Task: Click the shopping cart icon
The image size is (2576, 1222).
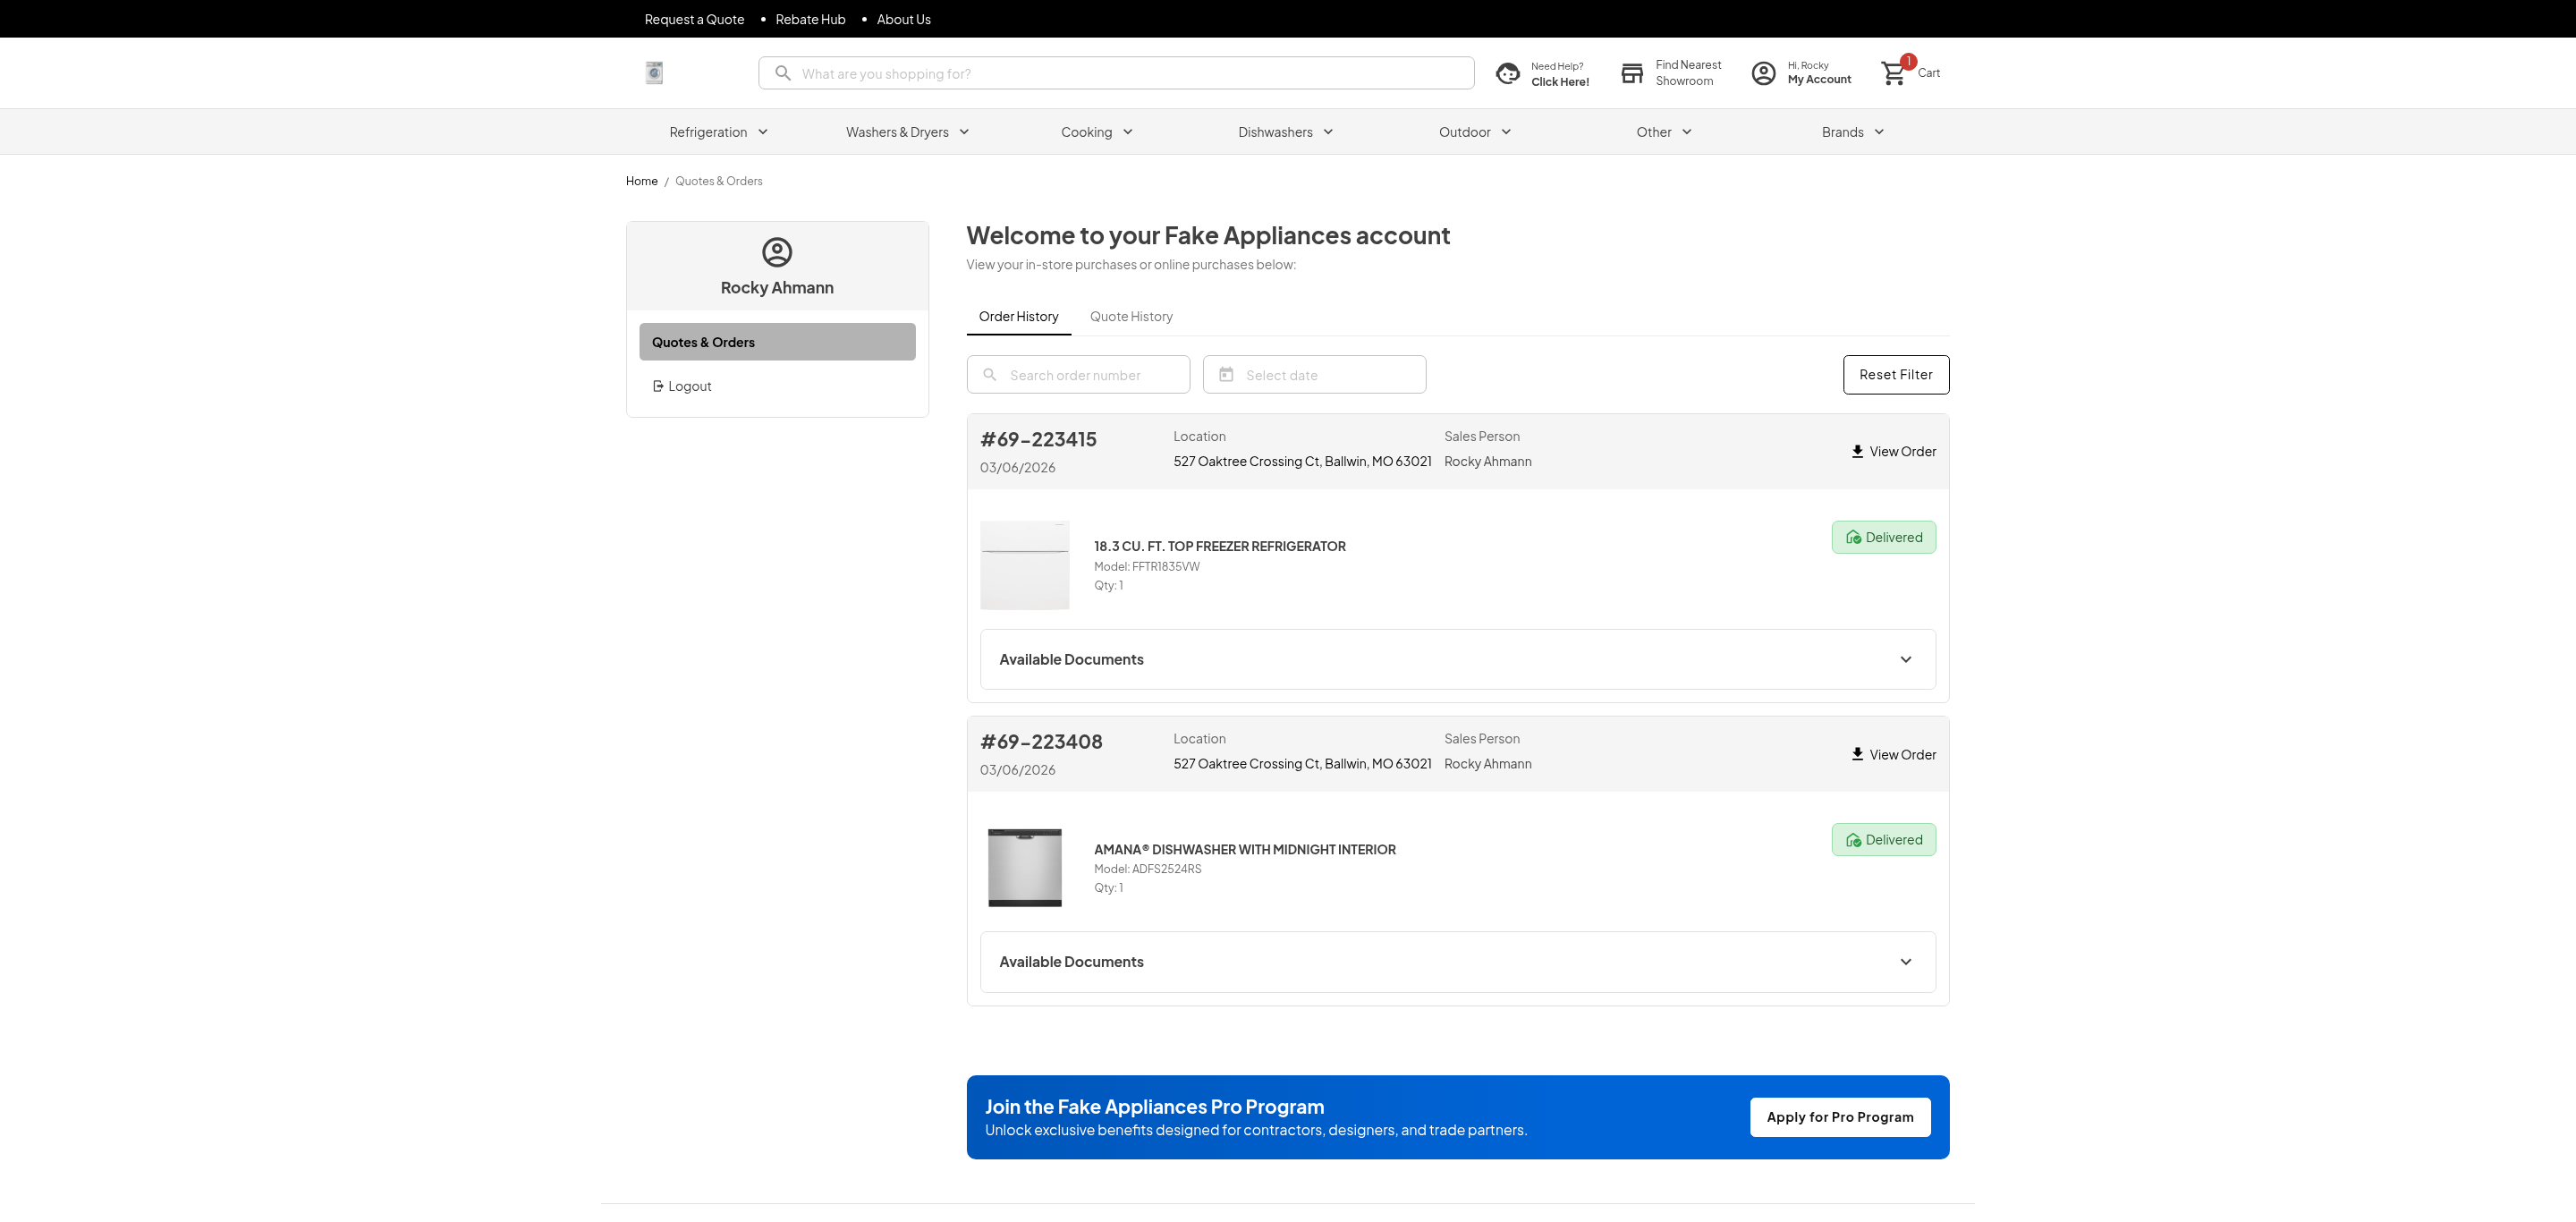Action: 1893,73
